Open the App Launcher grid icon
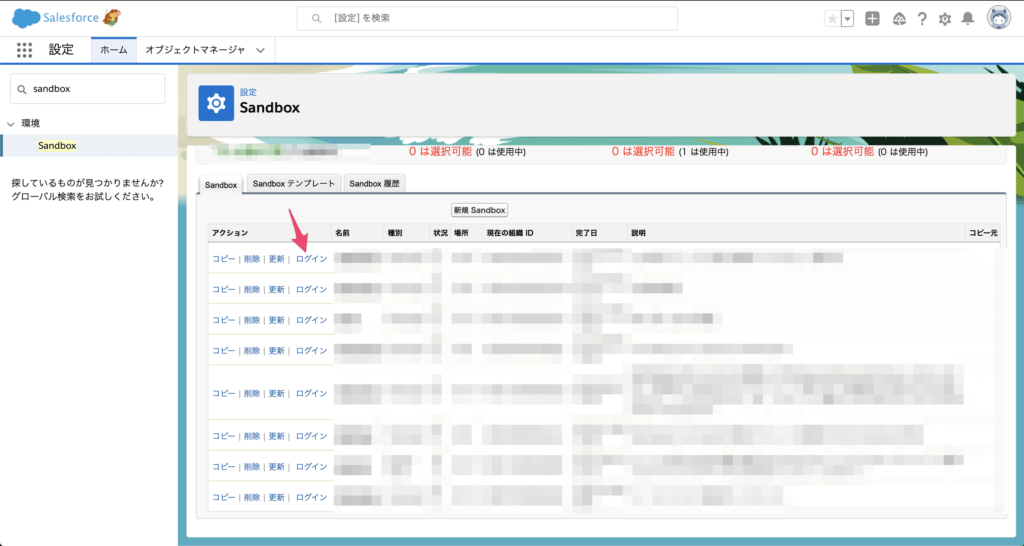Image resolution: width=1024 pixels, height=546 pixels. pos(25,50)
